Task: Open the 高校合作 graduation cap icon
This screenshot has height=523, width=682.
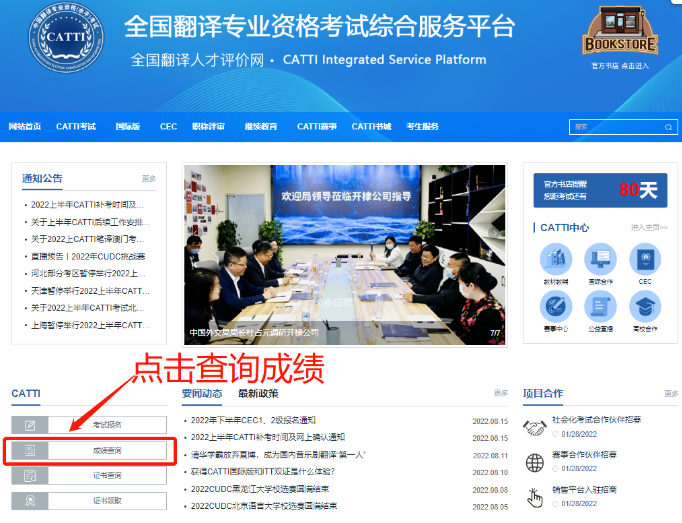Action: (x=645, y=307)
